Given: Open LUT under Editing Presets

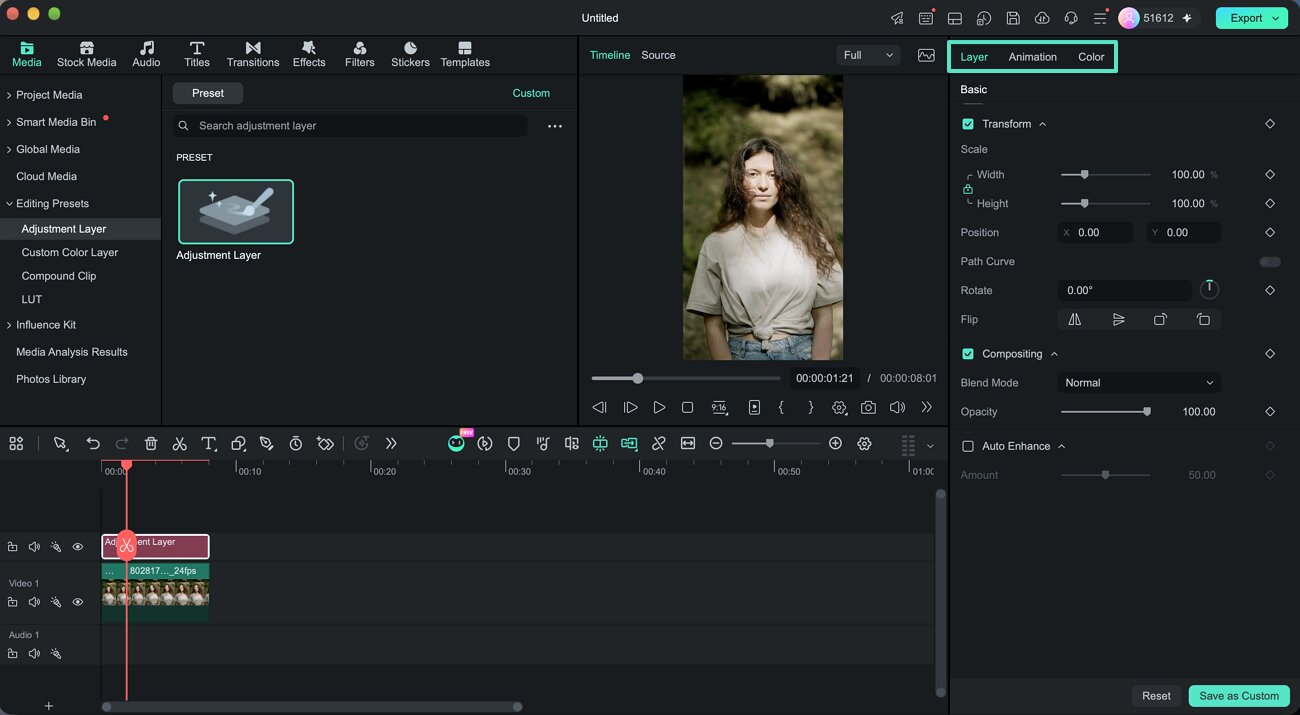Looking at the screenshot, I should (32, 299).
